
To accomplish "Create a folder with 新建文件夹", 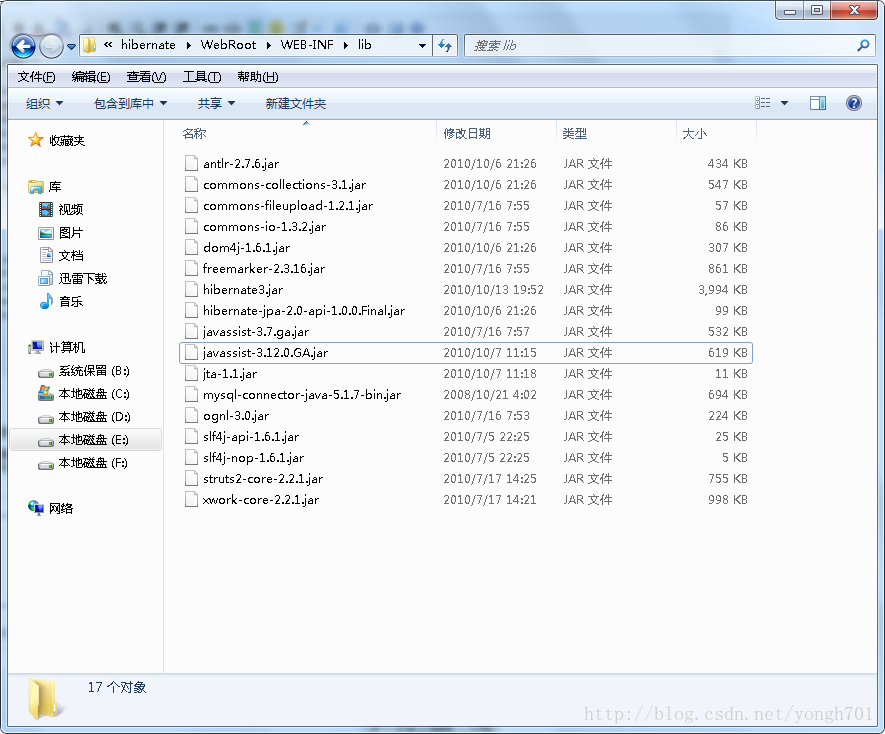I will (x=296, y=103).
